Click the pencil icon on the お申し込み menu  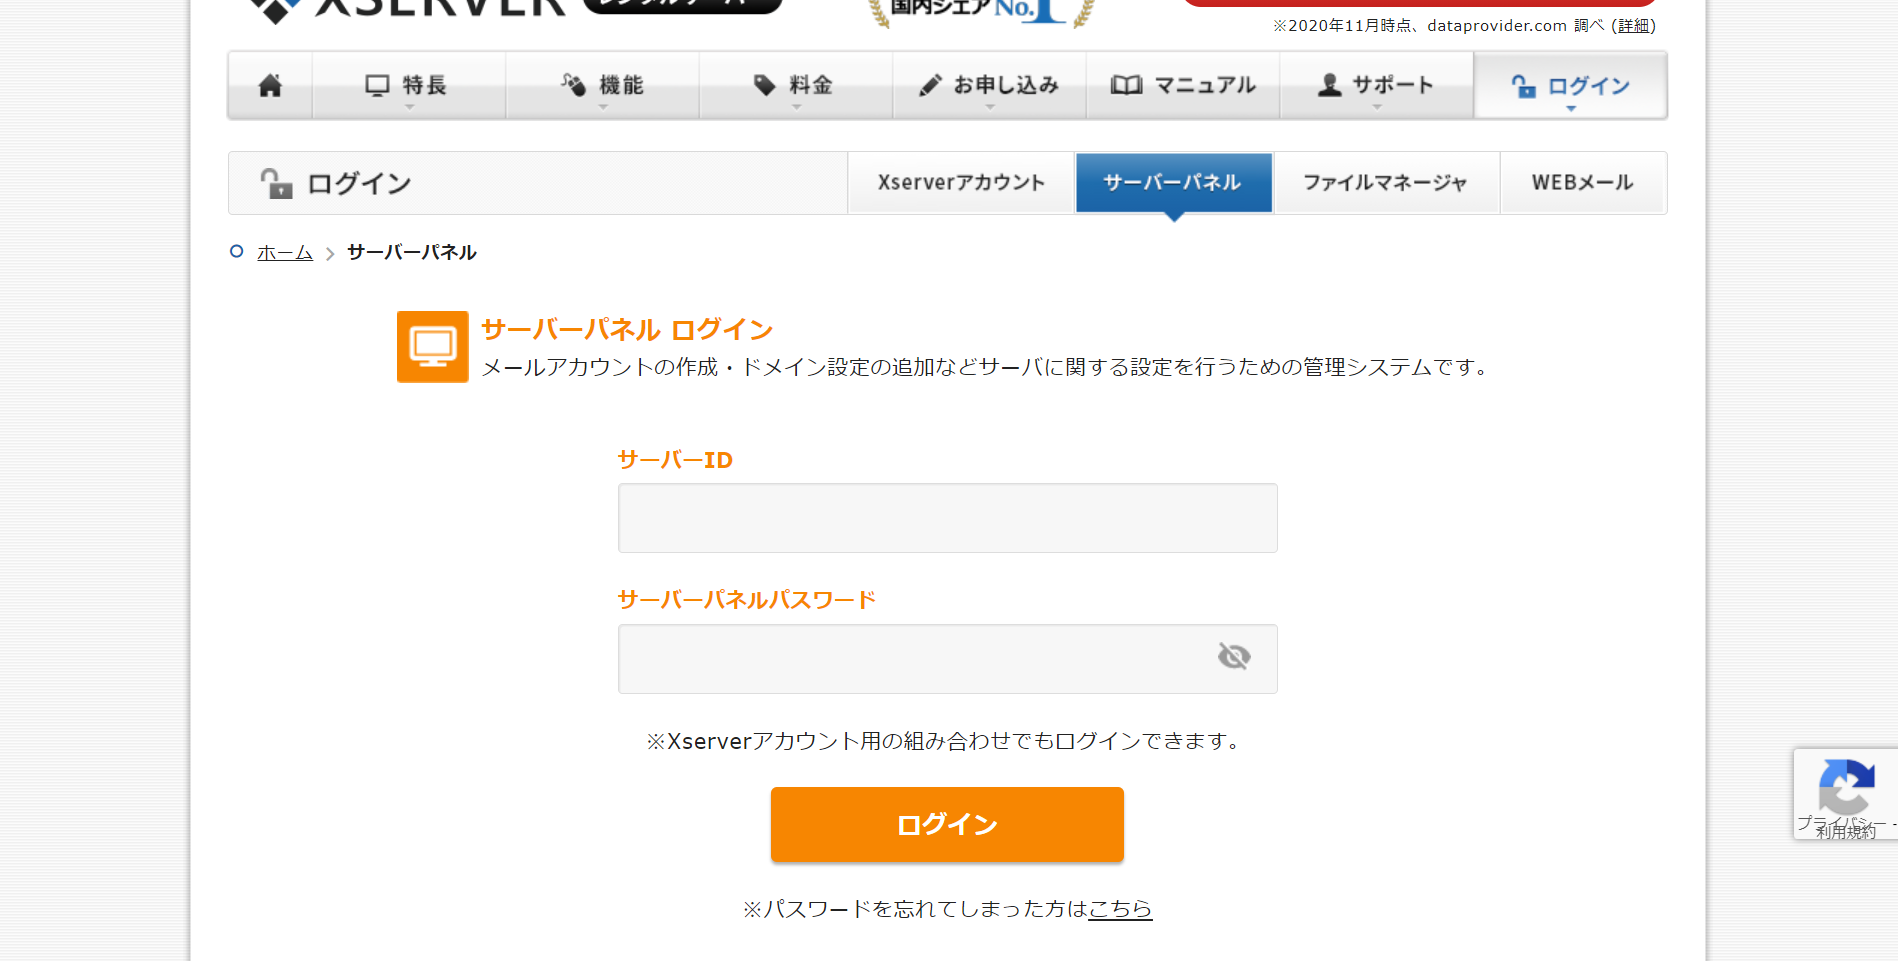click(x=930, y=86)
